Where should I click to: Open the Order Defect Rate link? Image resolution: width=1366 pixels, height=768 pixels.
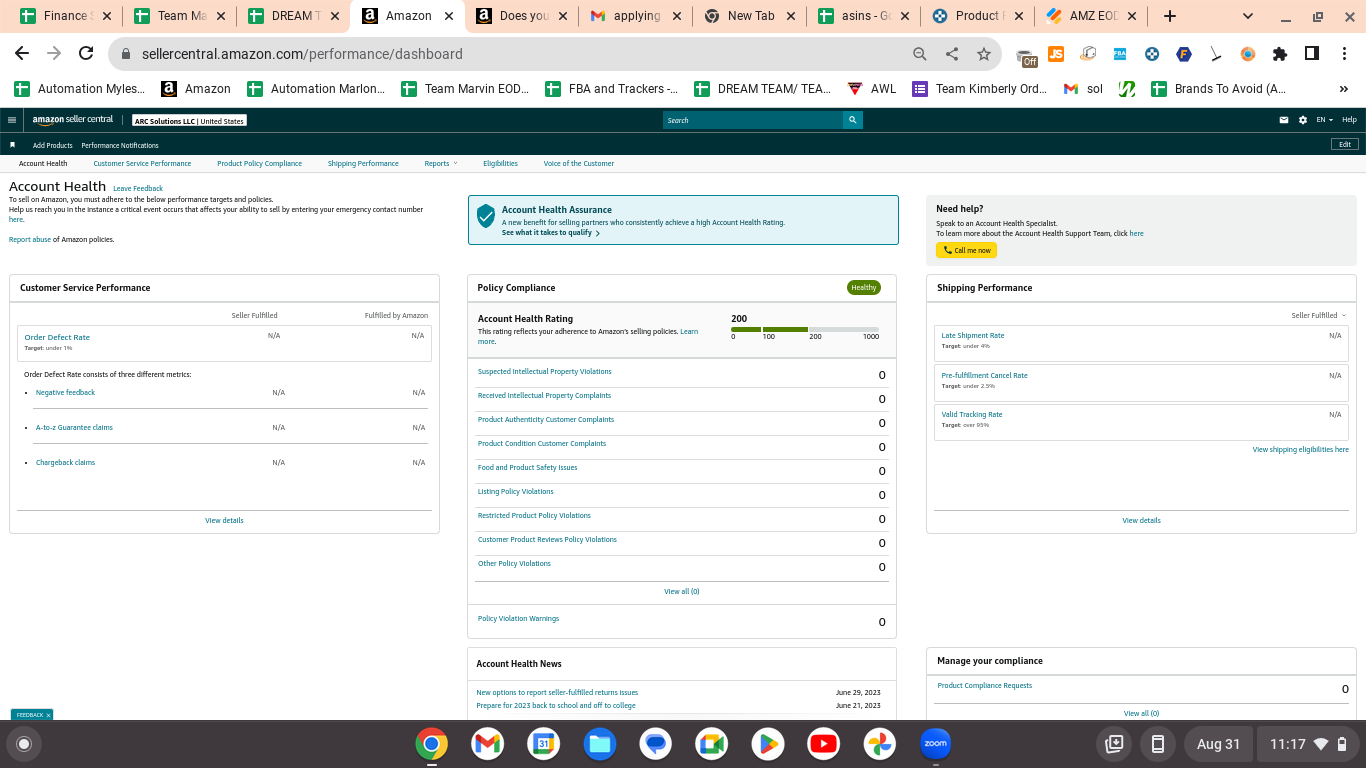click(57, 337)
